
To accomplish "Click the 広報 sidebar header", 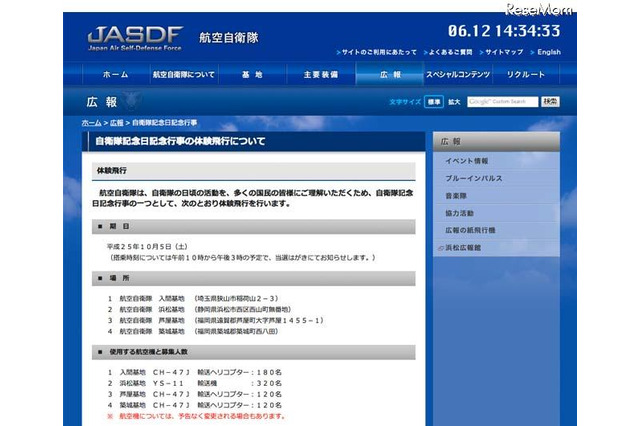I will point(496,142).
